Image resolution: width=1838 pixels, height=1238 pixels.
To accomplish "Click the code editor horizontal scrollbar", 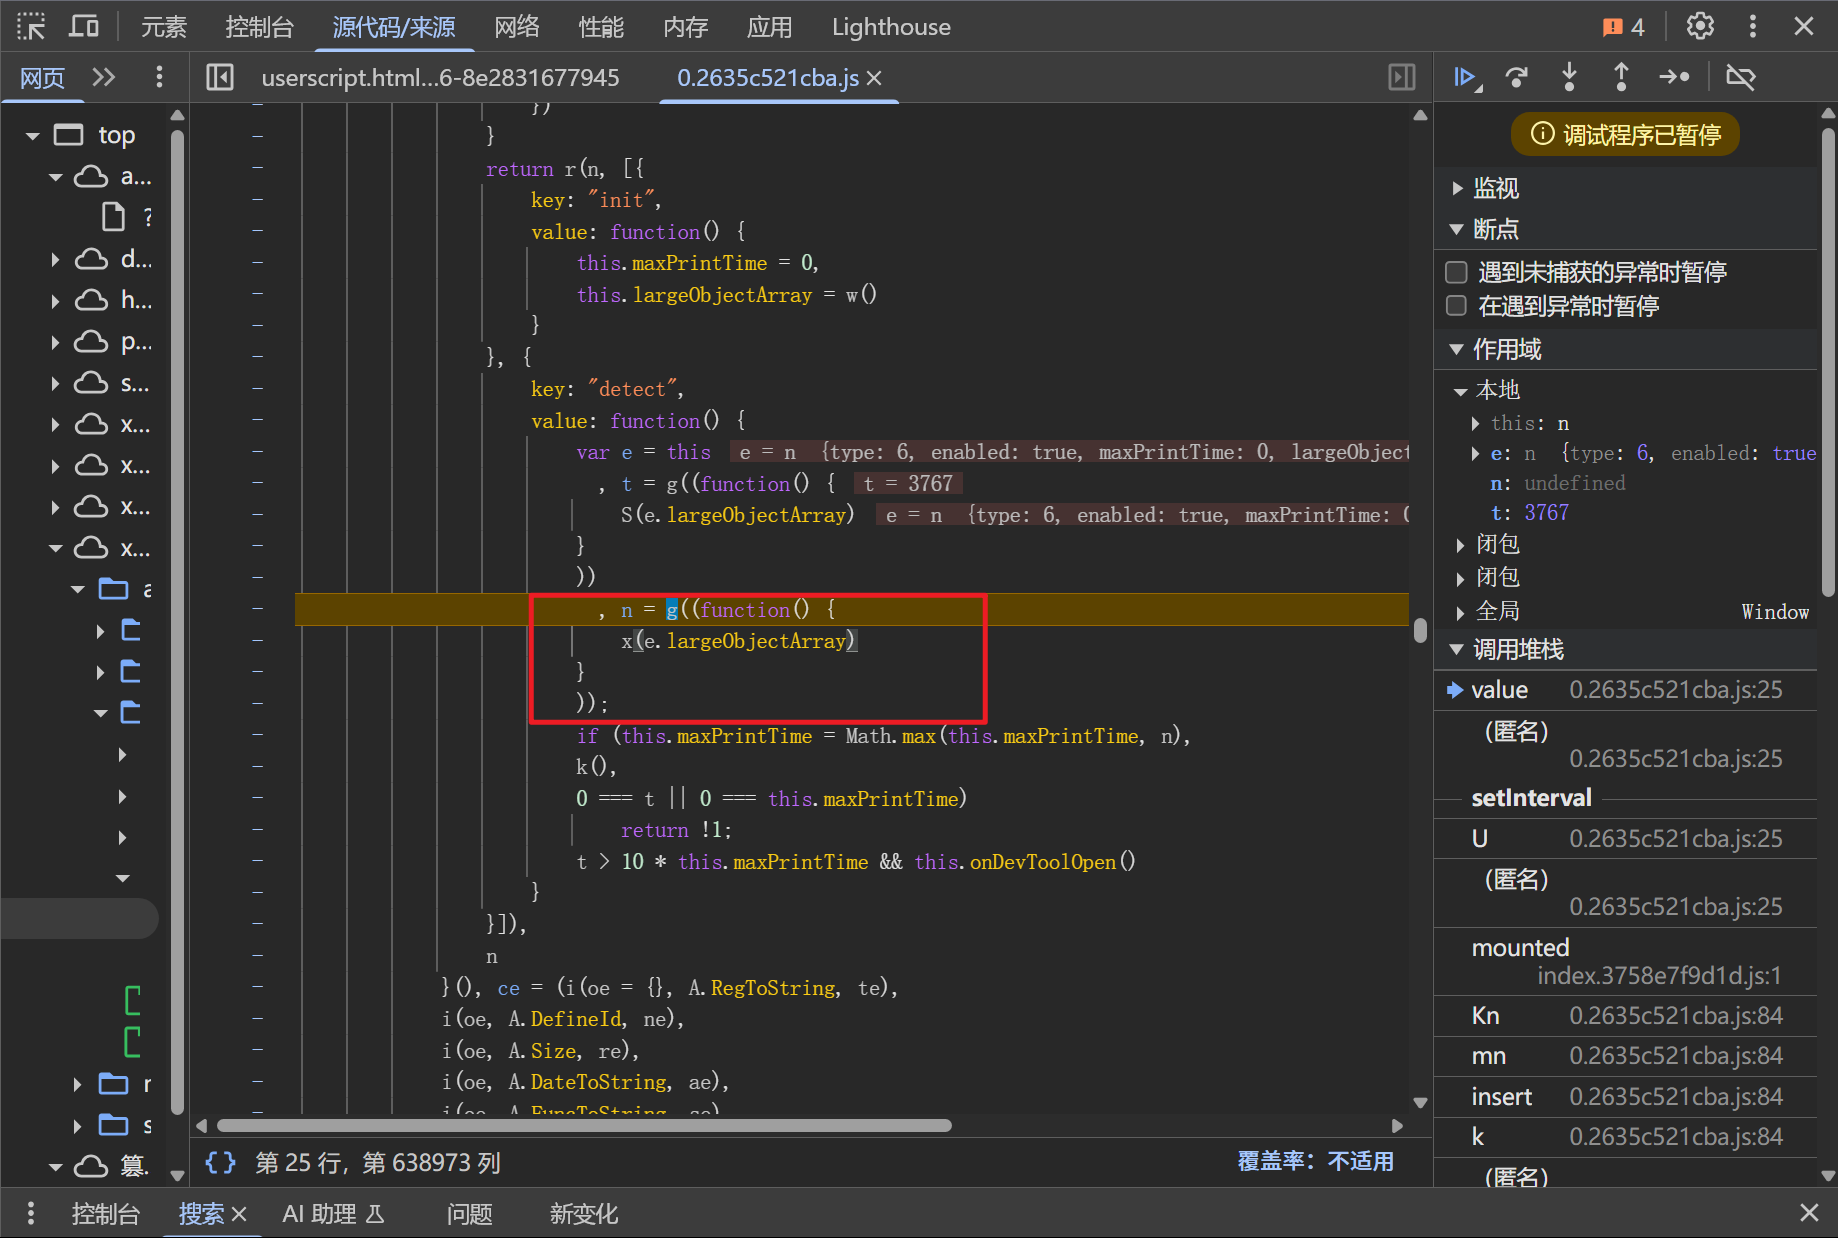I will coord(584,1126).
